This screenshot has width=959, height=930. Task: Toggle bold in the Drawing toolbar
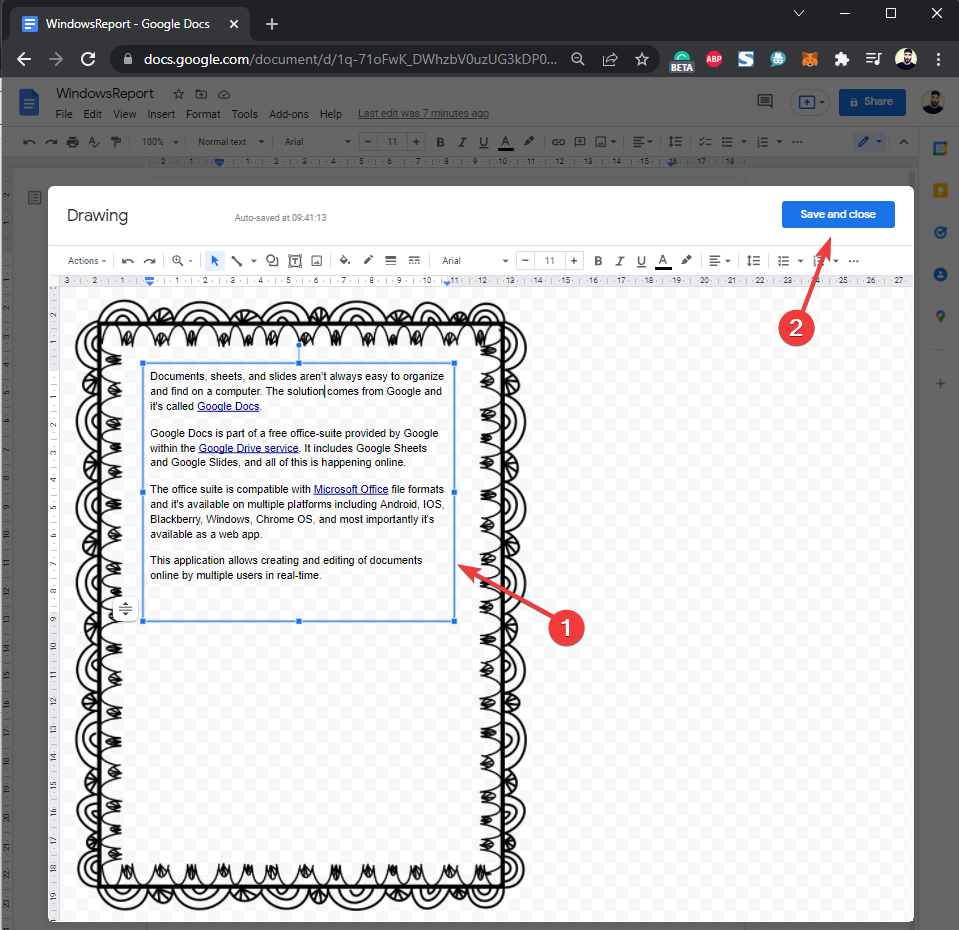tap(598, 261)
